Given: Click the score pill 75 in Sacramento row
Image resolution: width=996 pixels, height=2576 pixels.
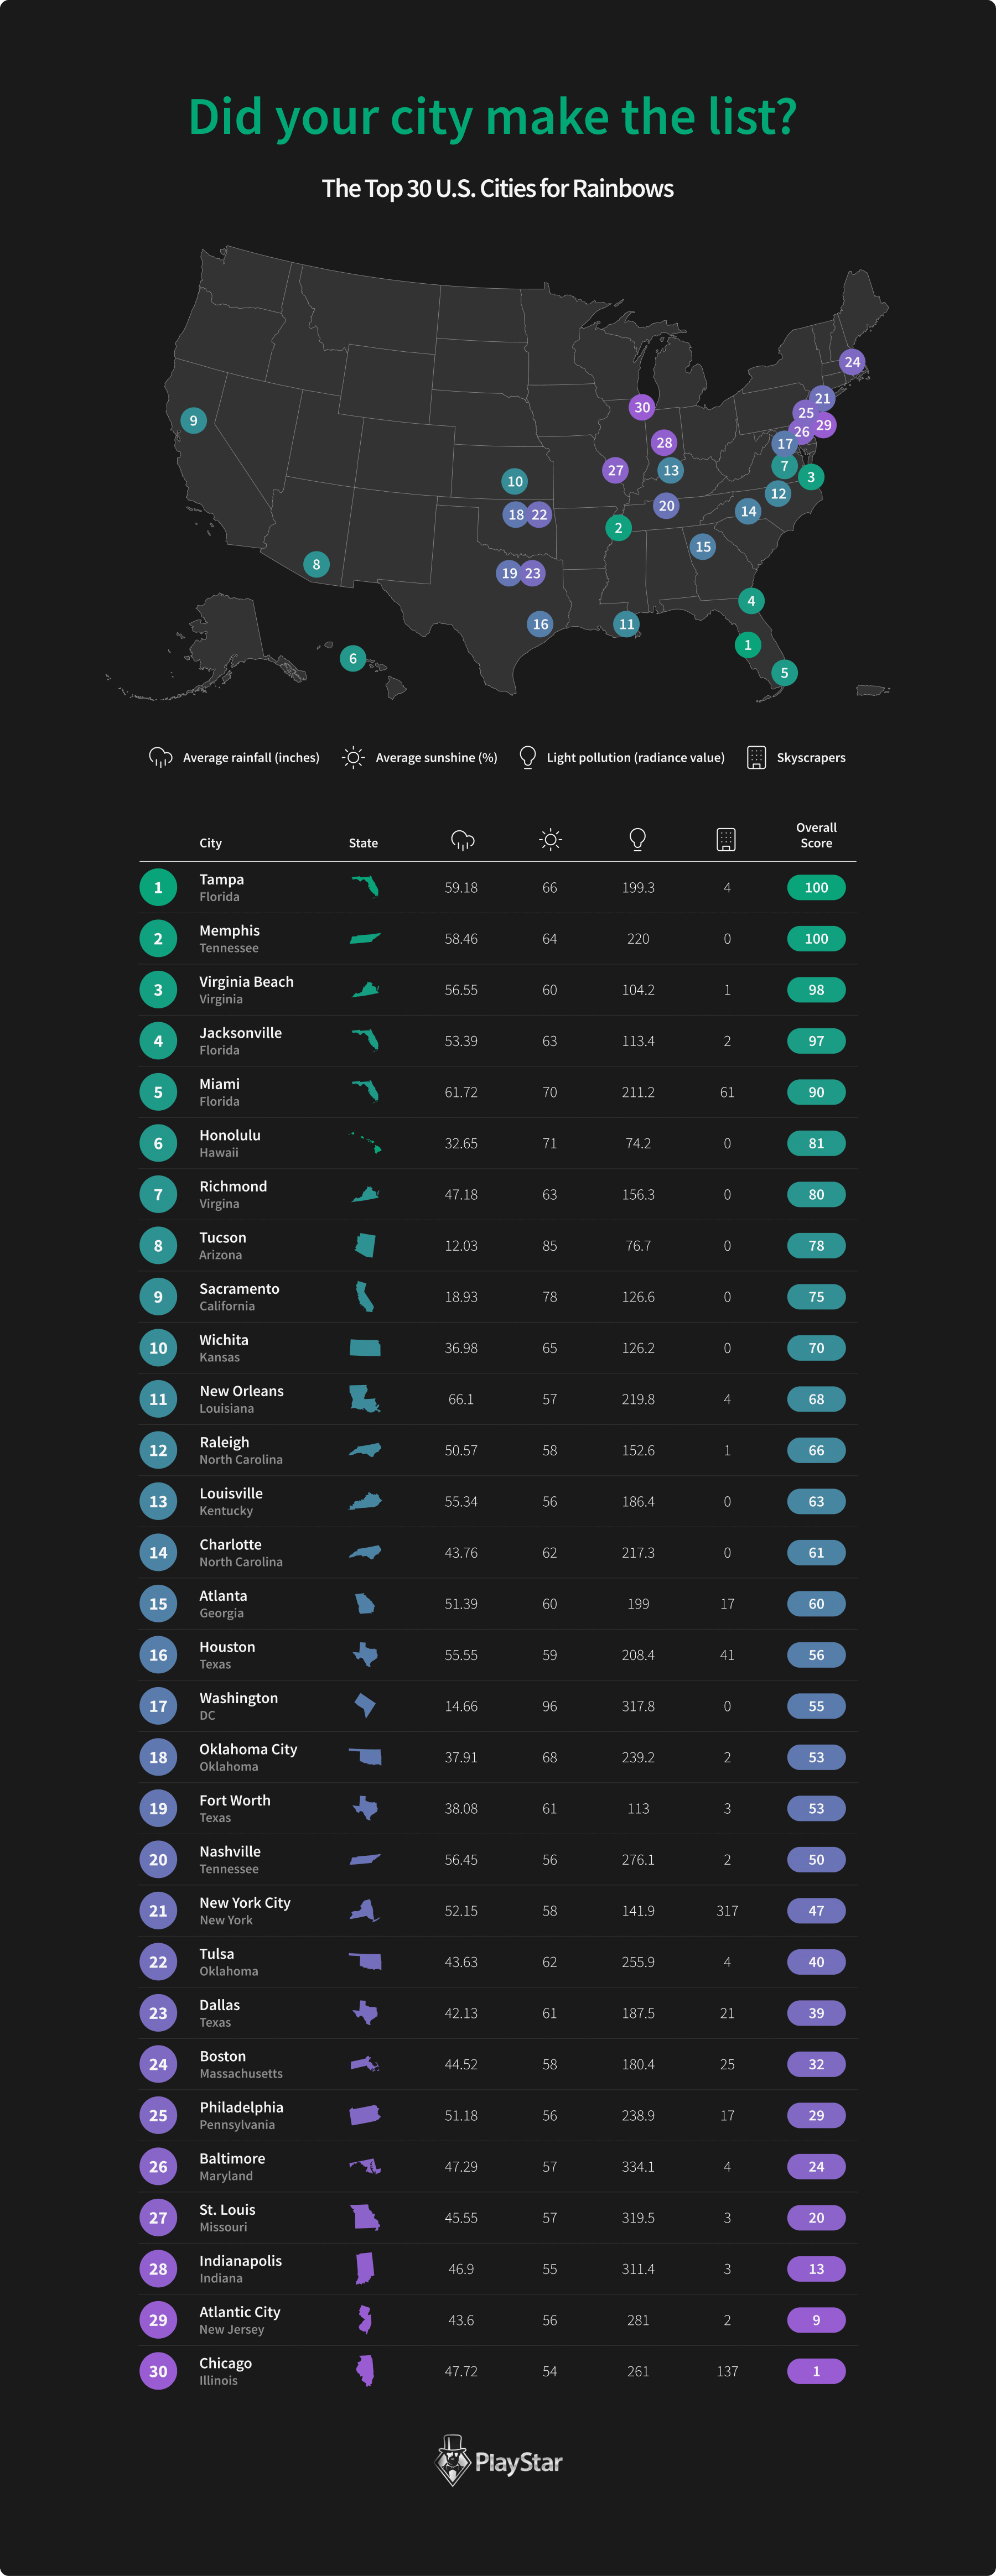Looking at the screenshot, I should pos(816,1297).
